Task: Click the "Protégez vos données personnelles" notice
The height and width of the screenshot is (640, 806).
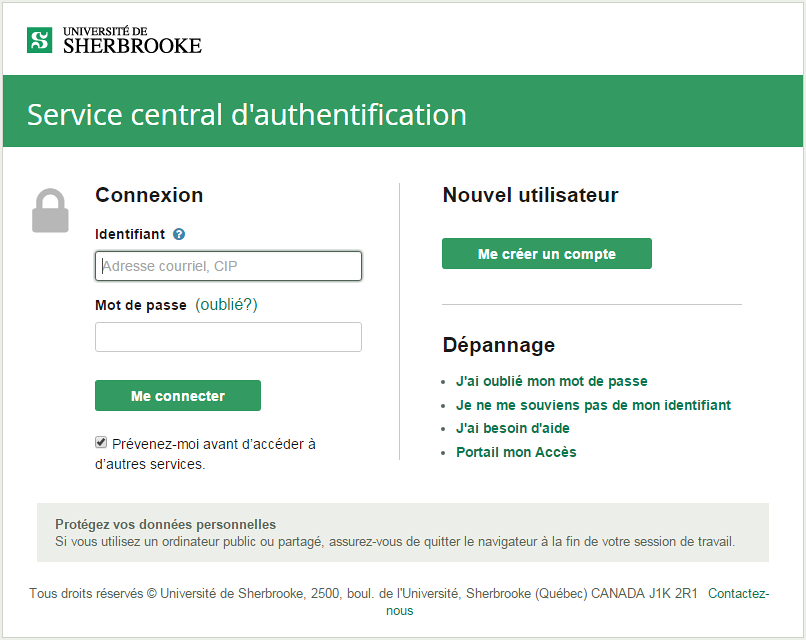Action: coord(168,524)
